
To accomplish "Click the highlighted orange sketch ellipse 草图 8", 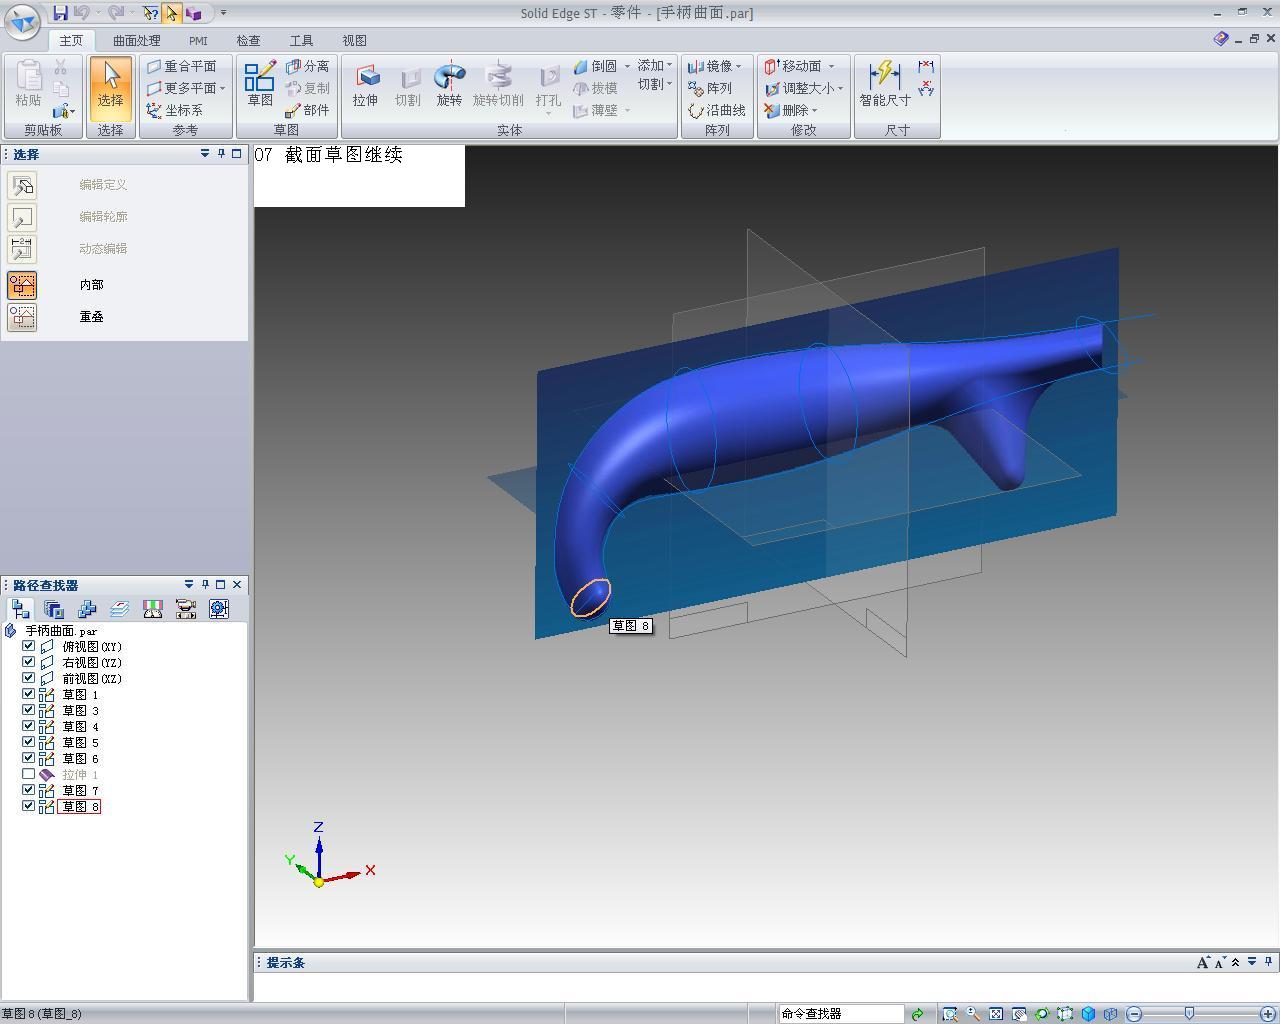I will tap(590, 598).
